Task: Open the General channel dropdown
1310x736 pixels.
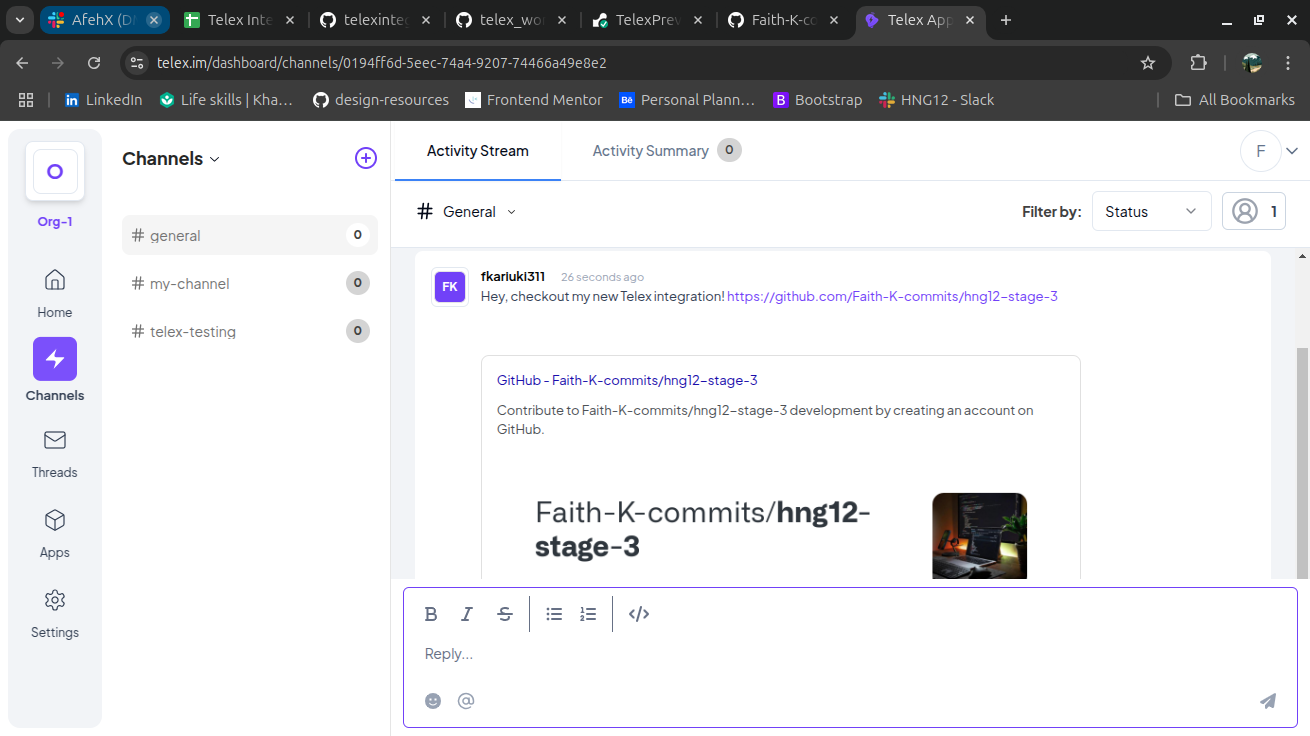Action: click(x=512, y=212)
